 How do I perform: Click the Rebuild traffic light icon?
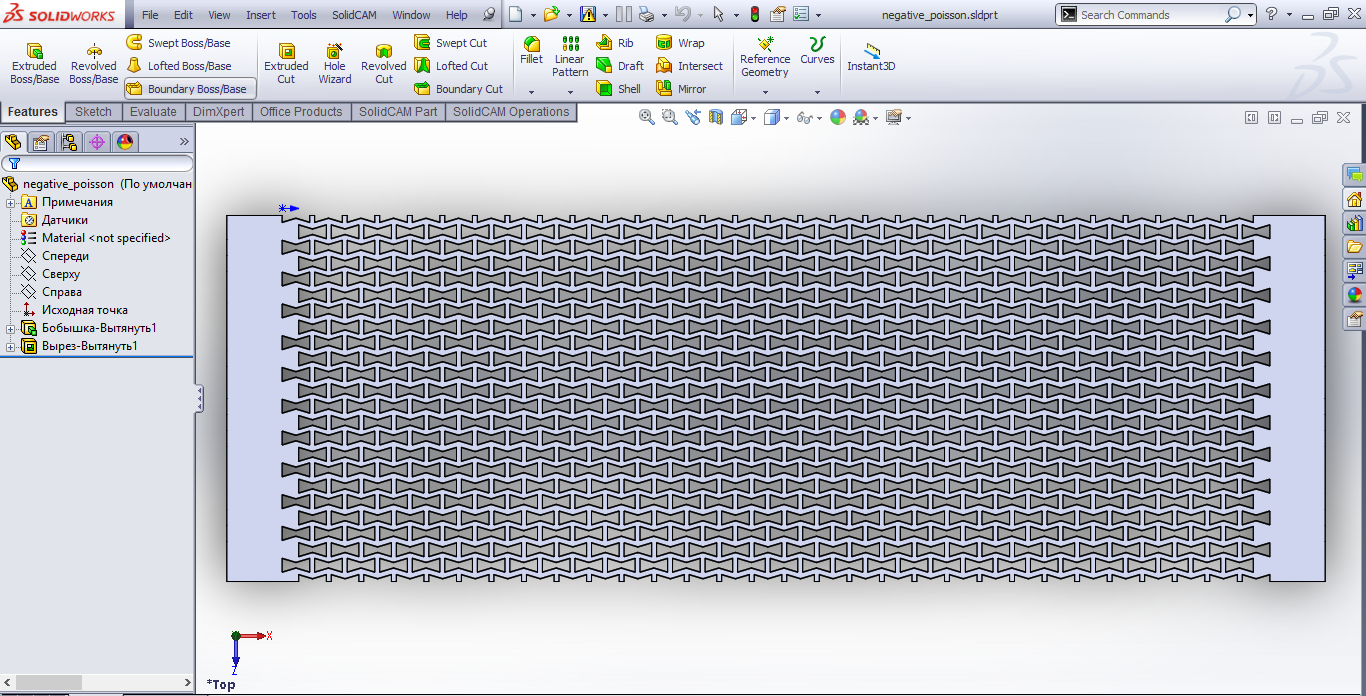(x=754, y=14)
